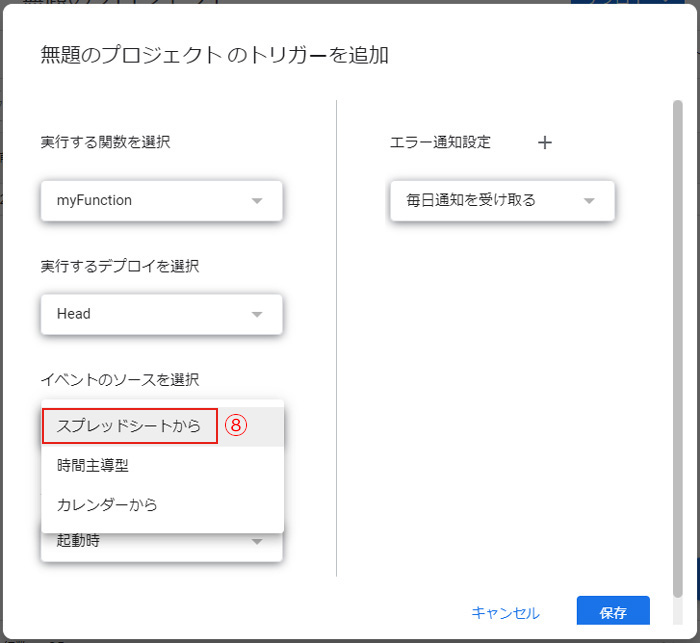Screen dimensions: 700x643
Task: Click the 実行する関数を選択 label
Action: click(105, 142)
